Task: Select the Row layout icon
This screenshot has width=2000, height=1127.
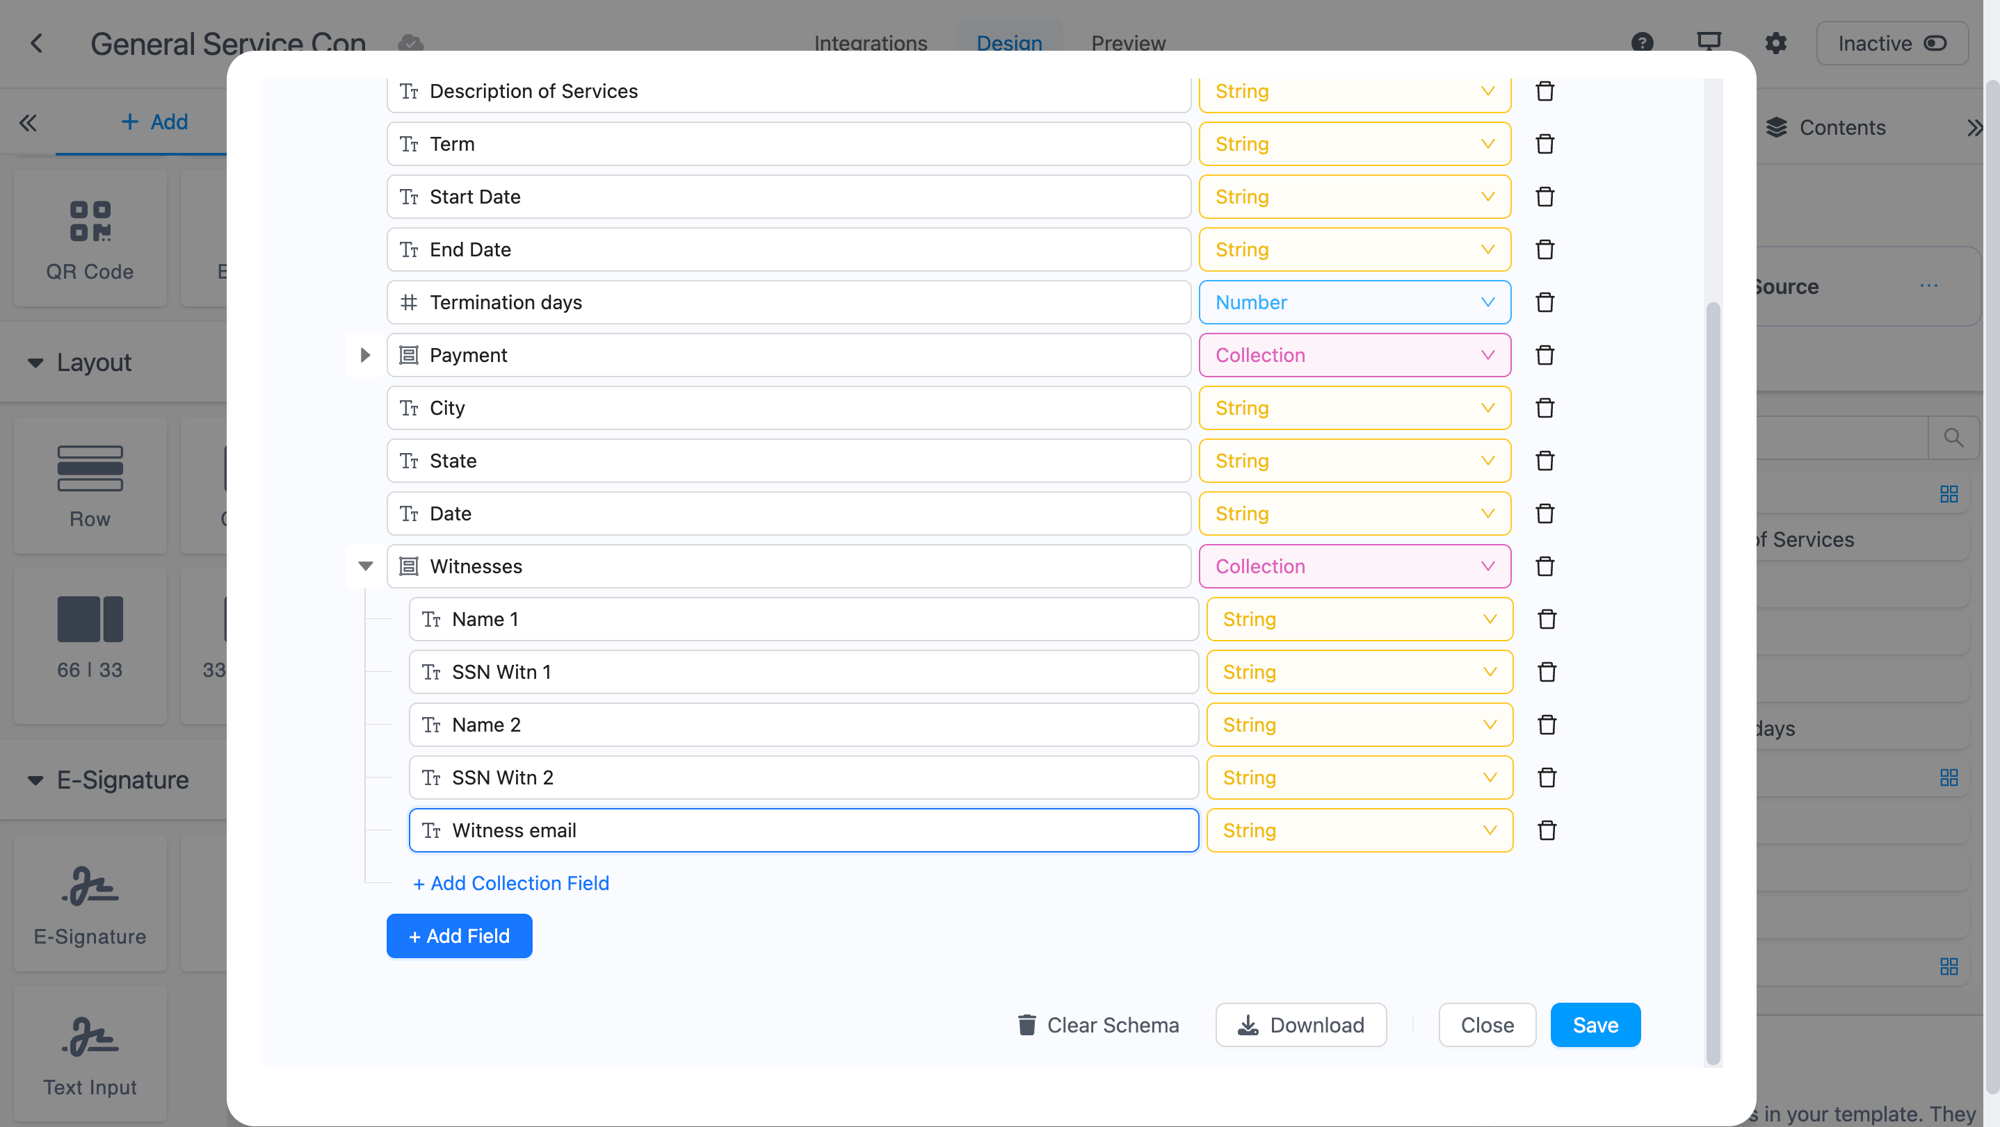Action: (x=90, y=469)
